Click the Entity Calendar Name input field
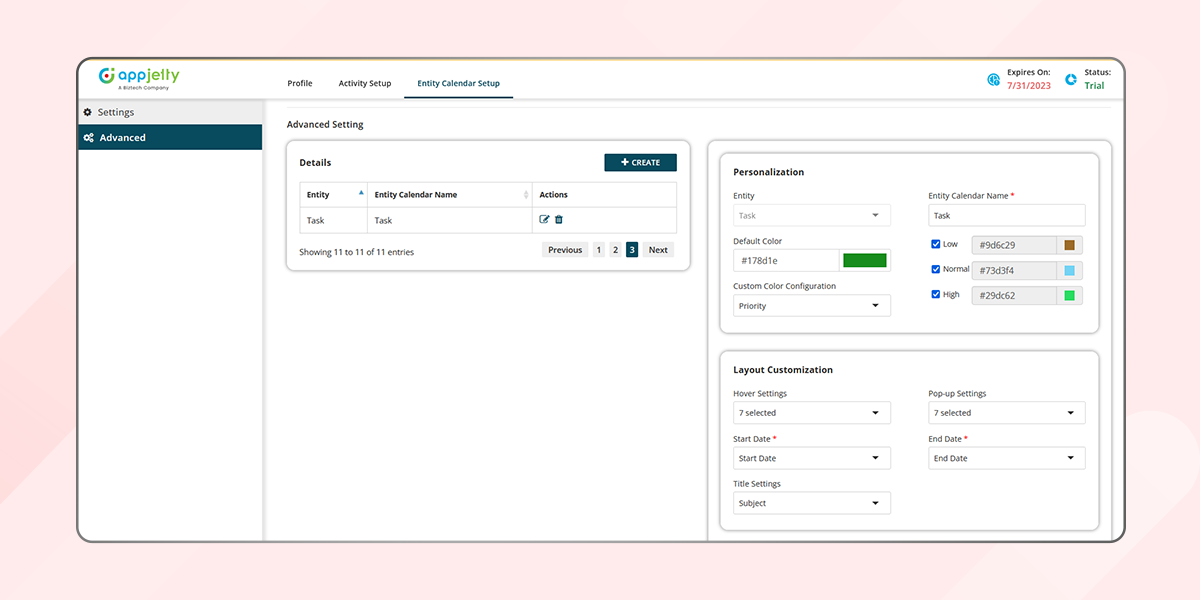The image size is (1200, 600). [x=1006, y=215]
